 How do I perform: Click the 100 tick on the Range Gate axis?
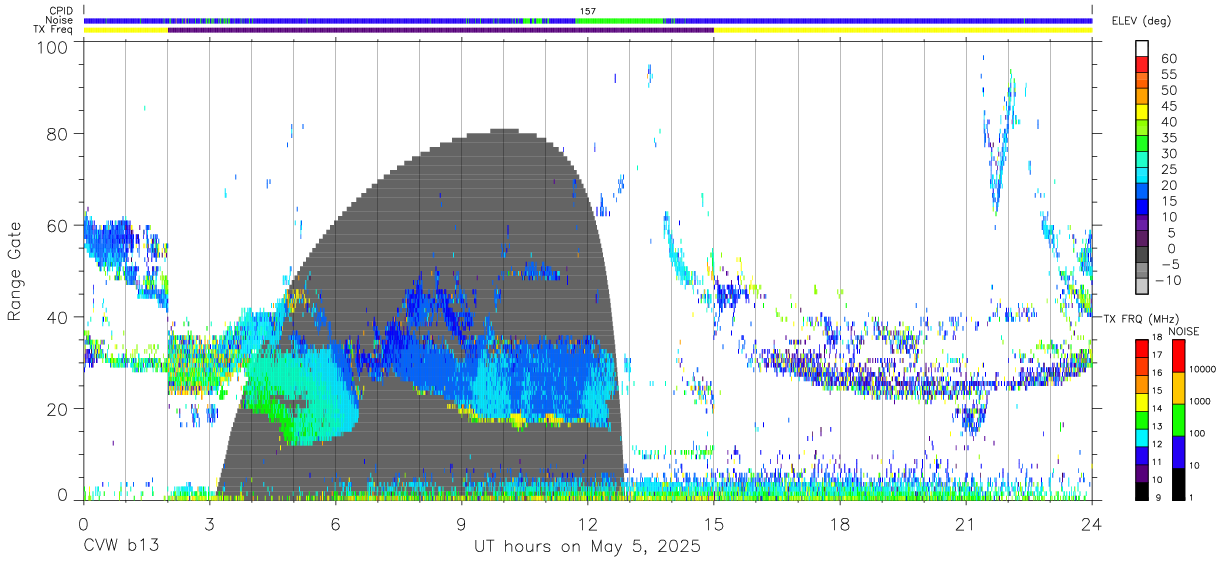click(53, 47)
